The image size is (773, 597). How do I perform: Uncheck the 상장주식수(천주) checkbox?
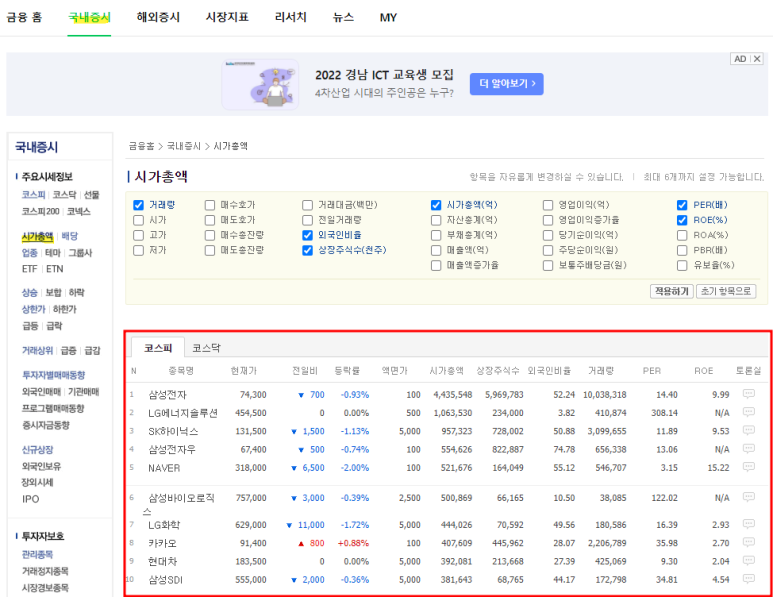308,250
